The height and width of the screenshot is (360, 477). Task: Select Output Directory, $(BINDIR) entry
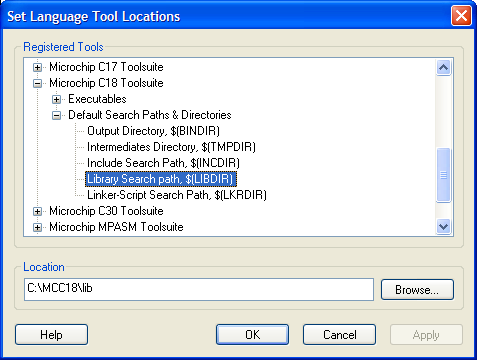(153, 131)
